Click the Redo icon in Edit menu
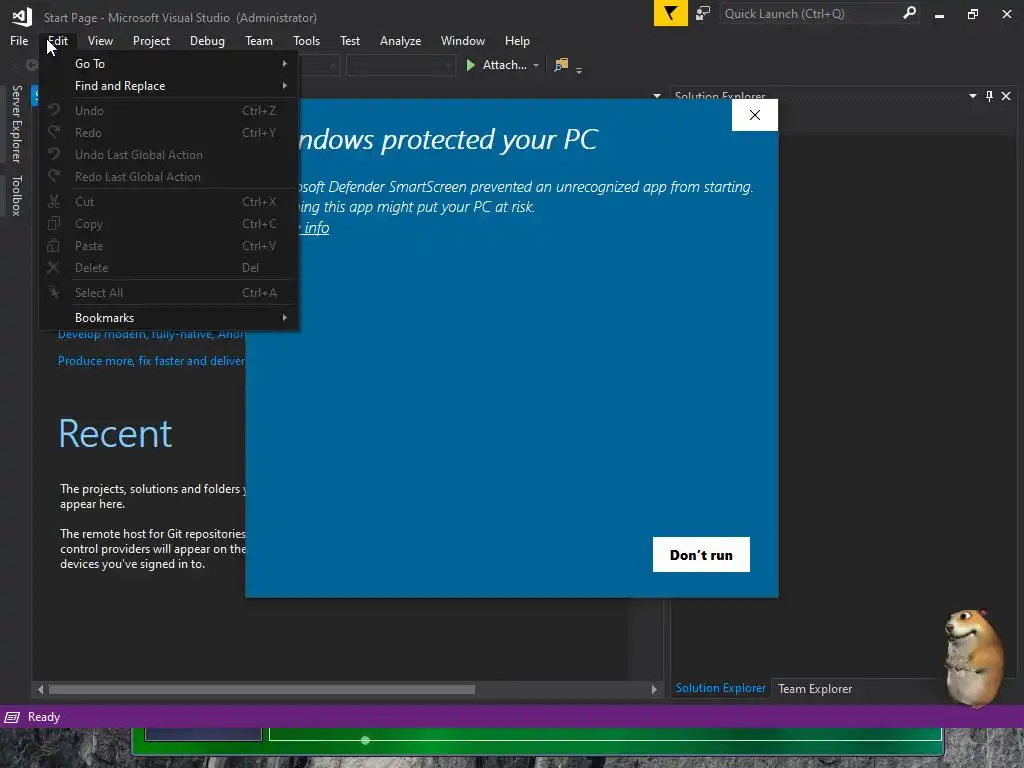The image size is (1024, 768). coord(54,133)
